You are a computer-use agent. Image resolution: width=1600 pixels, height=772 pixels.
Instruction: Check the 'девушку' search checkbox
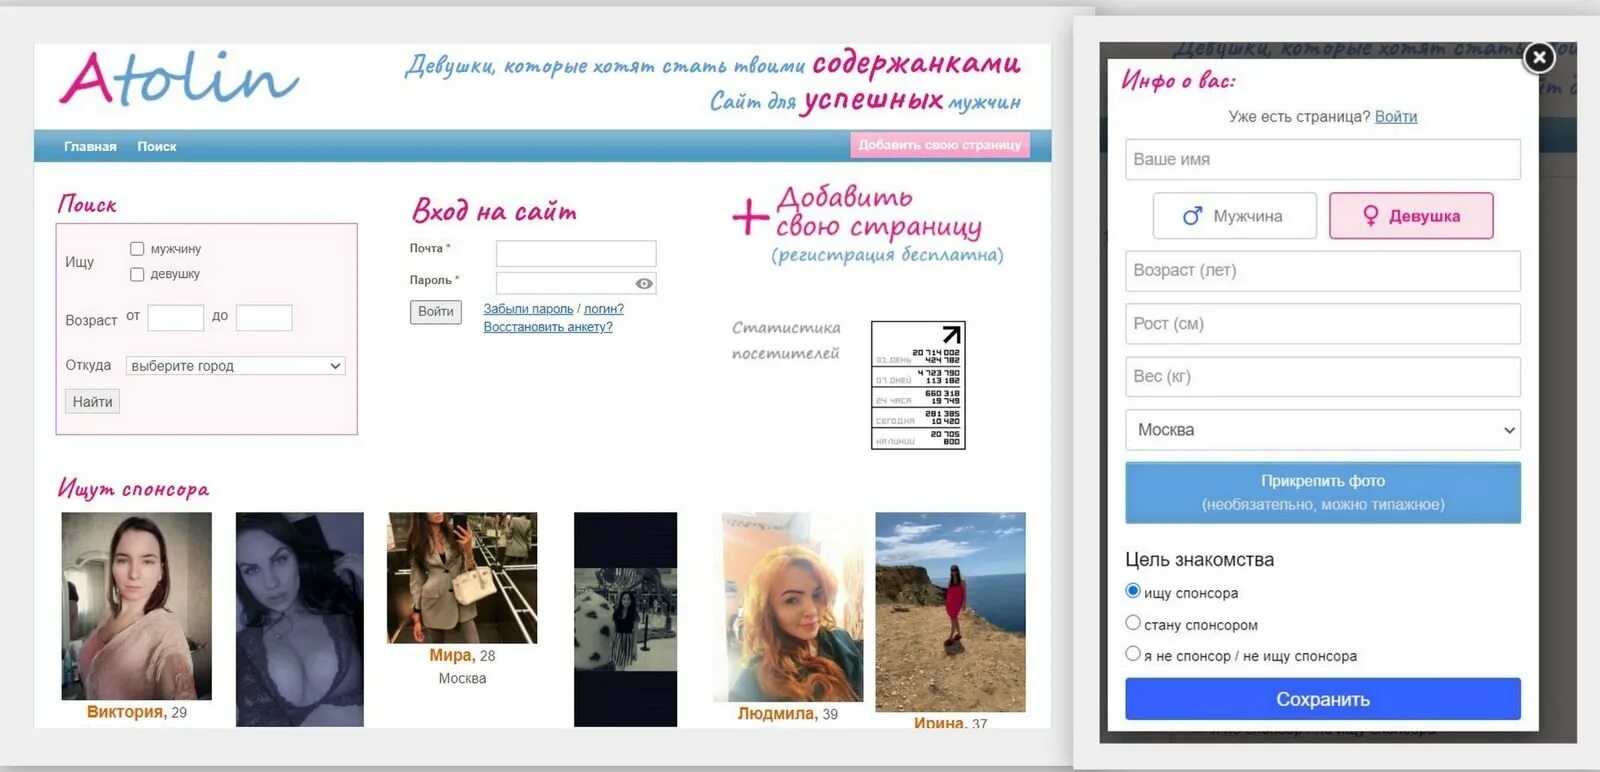tap(137, 274)
